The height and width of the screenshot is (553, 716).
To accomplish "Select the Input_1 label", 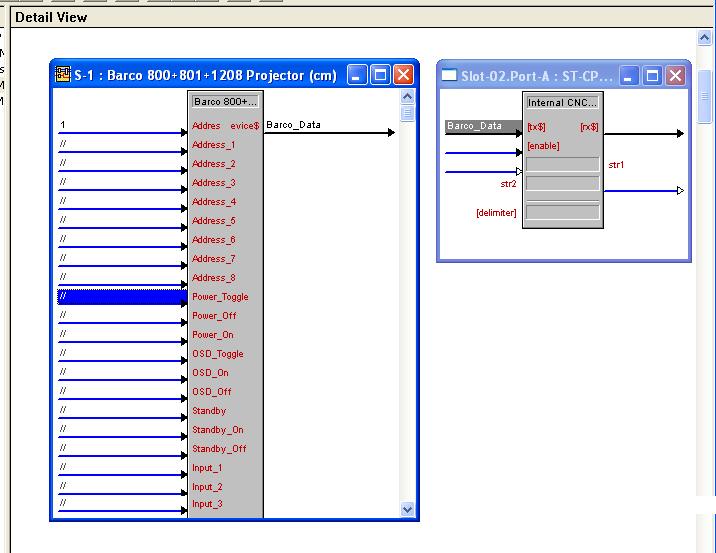I will coord(207,468).
